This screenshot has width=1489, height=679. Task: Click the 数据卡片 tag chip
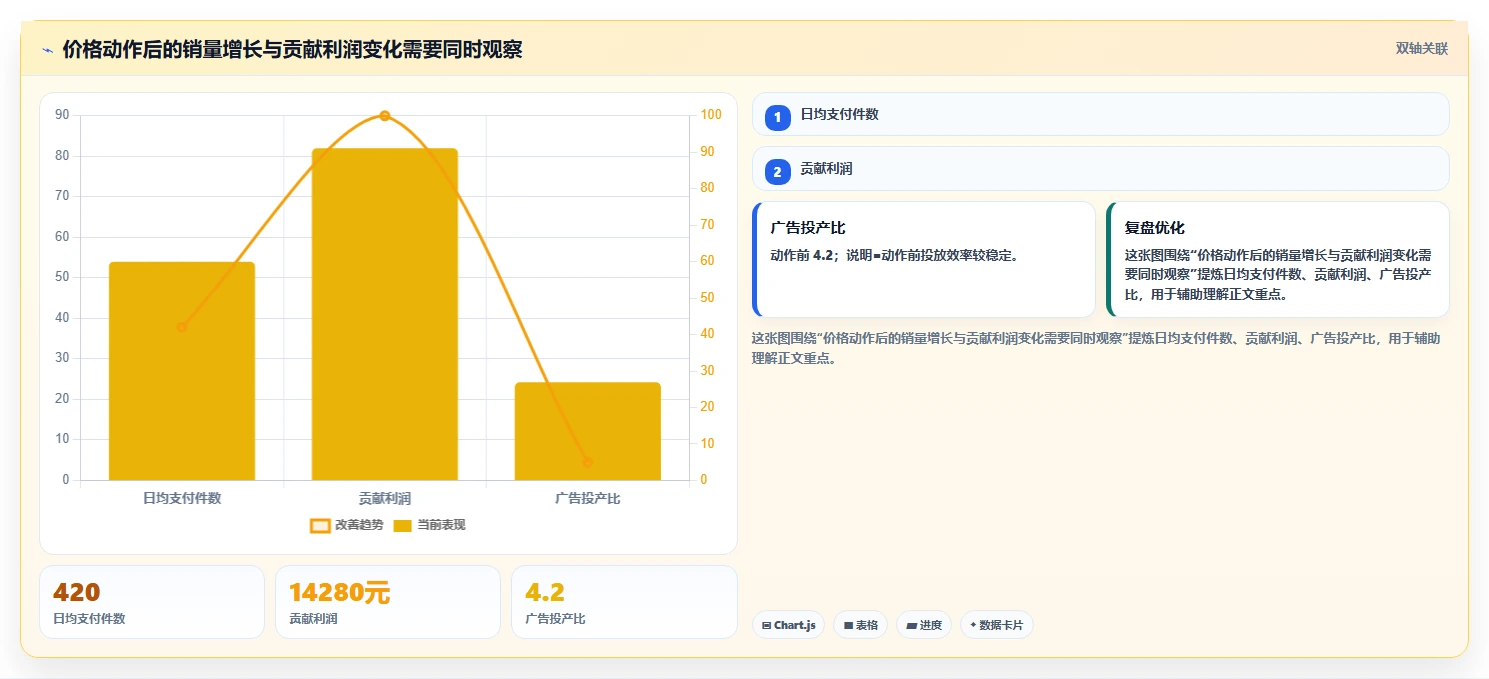click(x=996, y=625)
